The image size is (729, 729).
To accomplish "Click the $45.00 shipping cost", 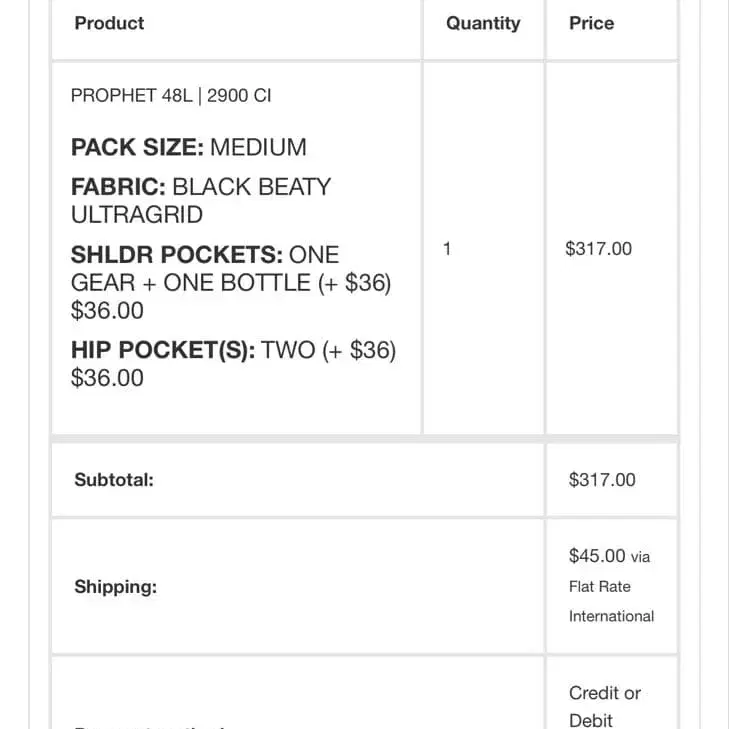I will tap(597, 556).
